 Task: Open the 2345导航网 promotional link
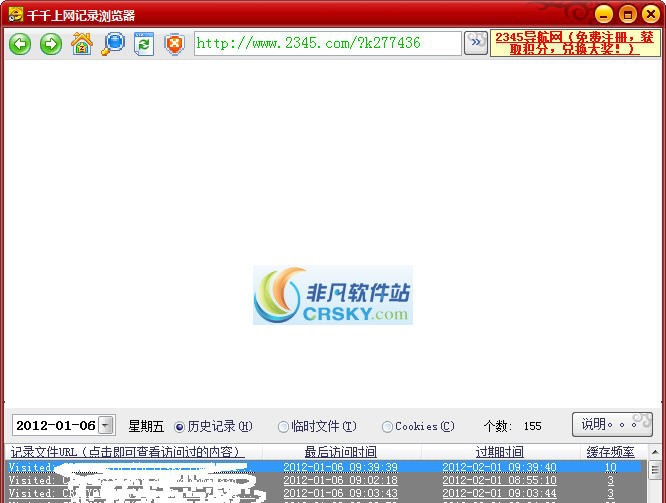[x=575, y=43]
